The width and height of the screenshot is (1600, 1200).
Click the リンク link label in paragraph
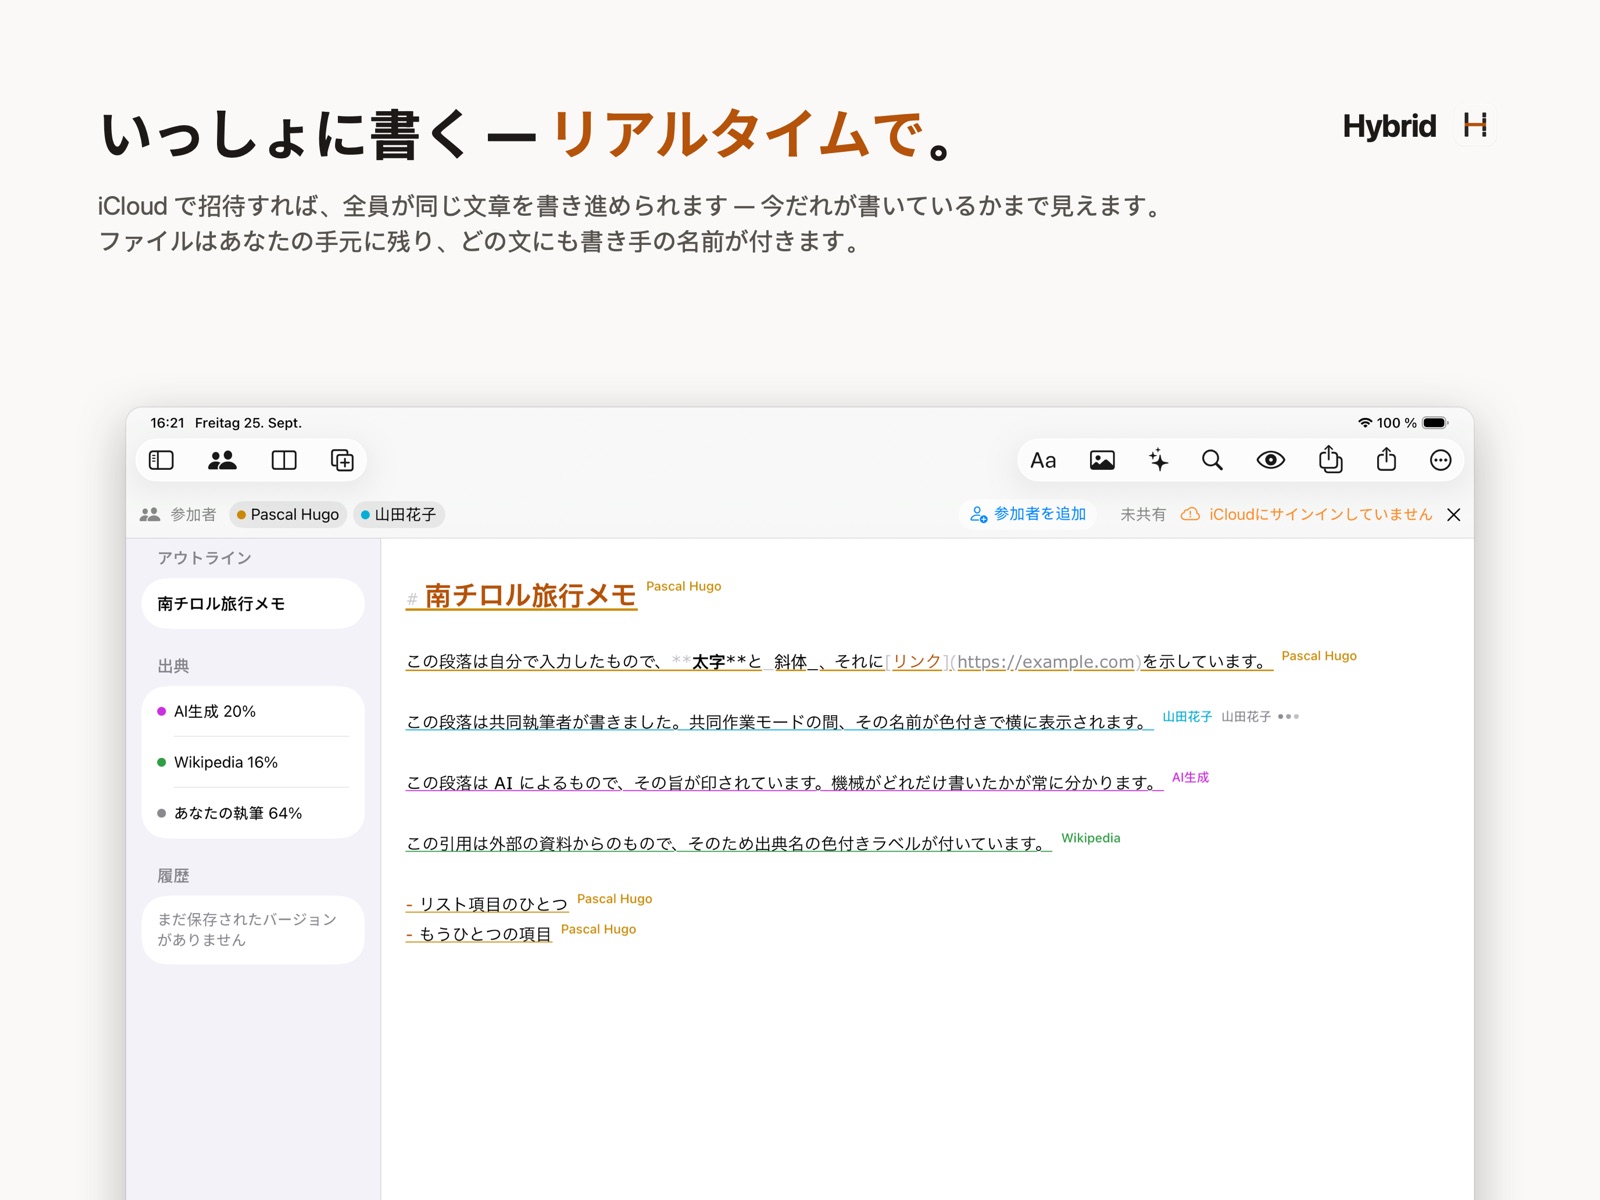(x=916, y=662)
